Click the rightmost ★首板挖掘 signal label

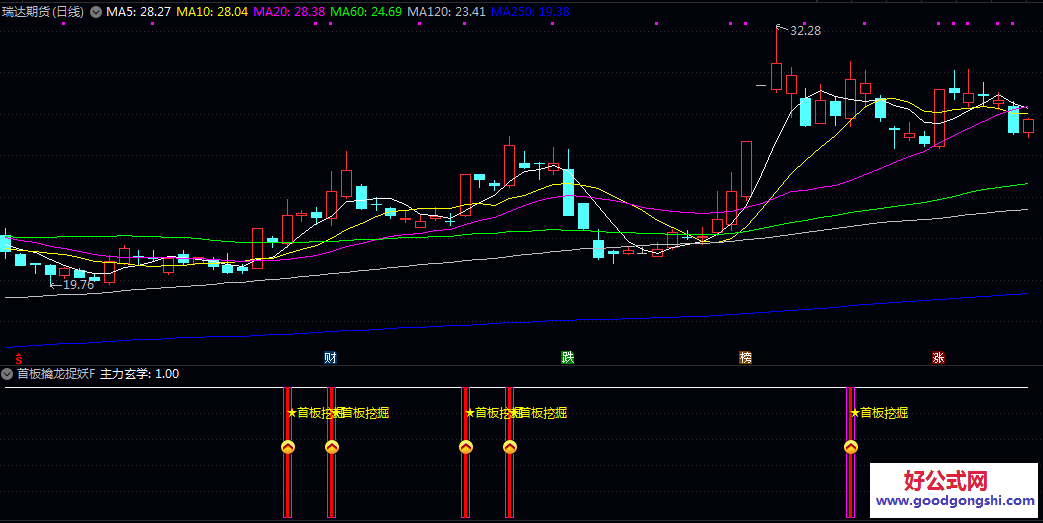pos(879,412)
